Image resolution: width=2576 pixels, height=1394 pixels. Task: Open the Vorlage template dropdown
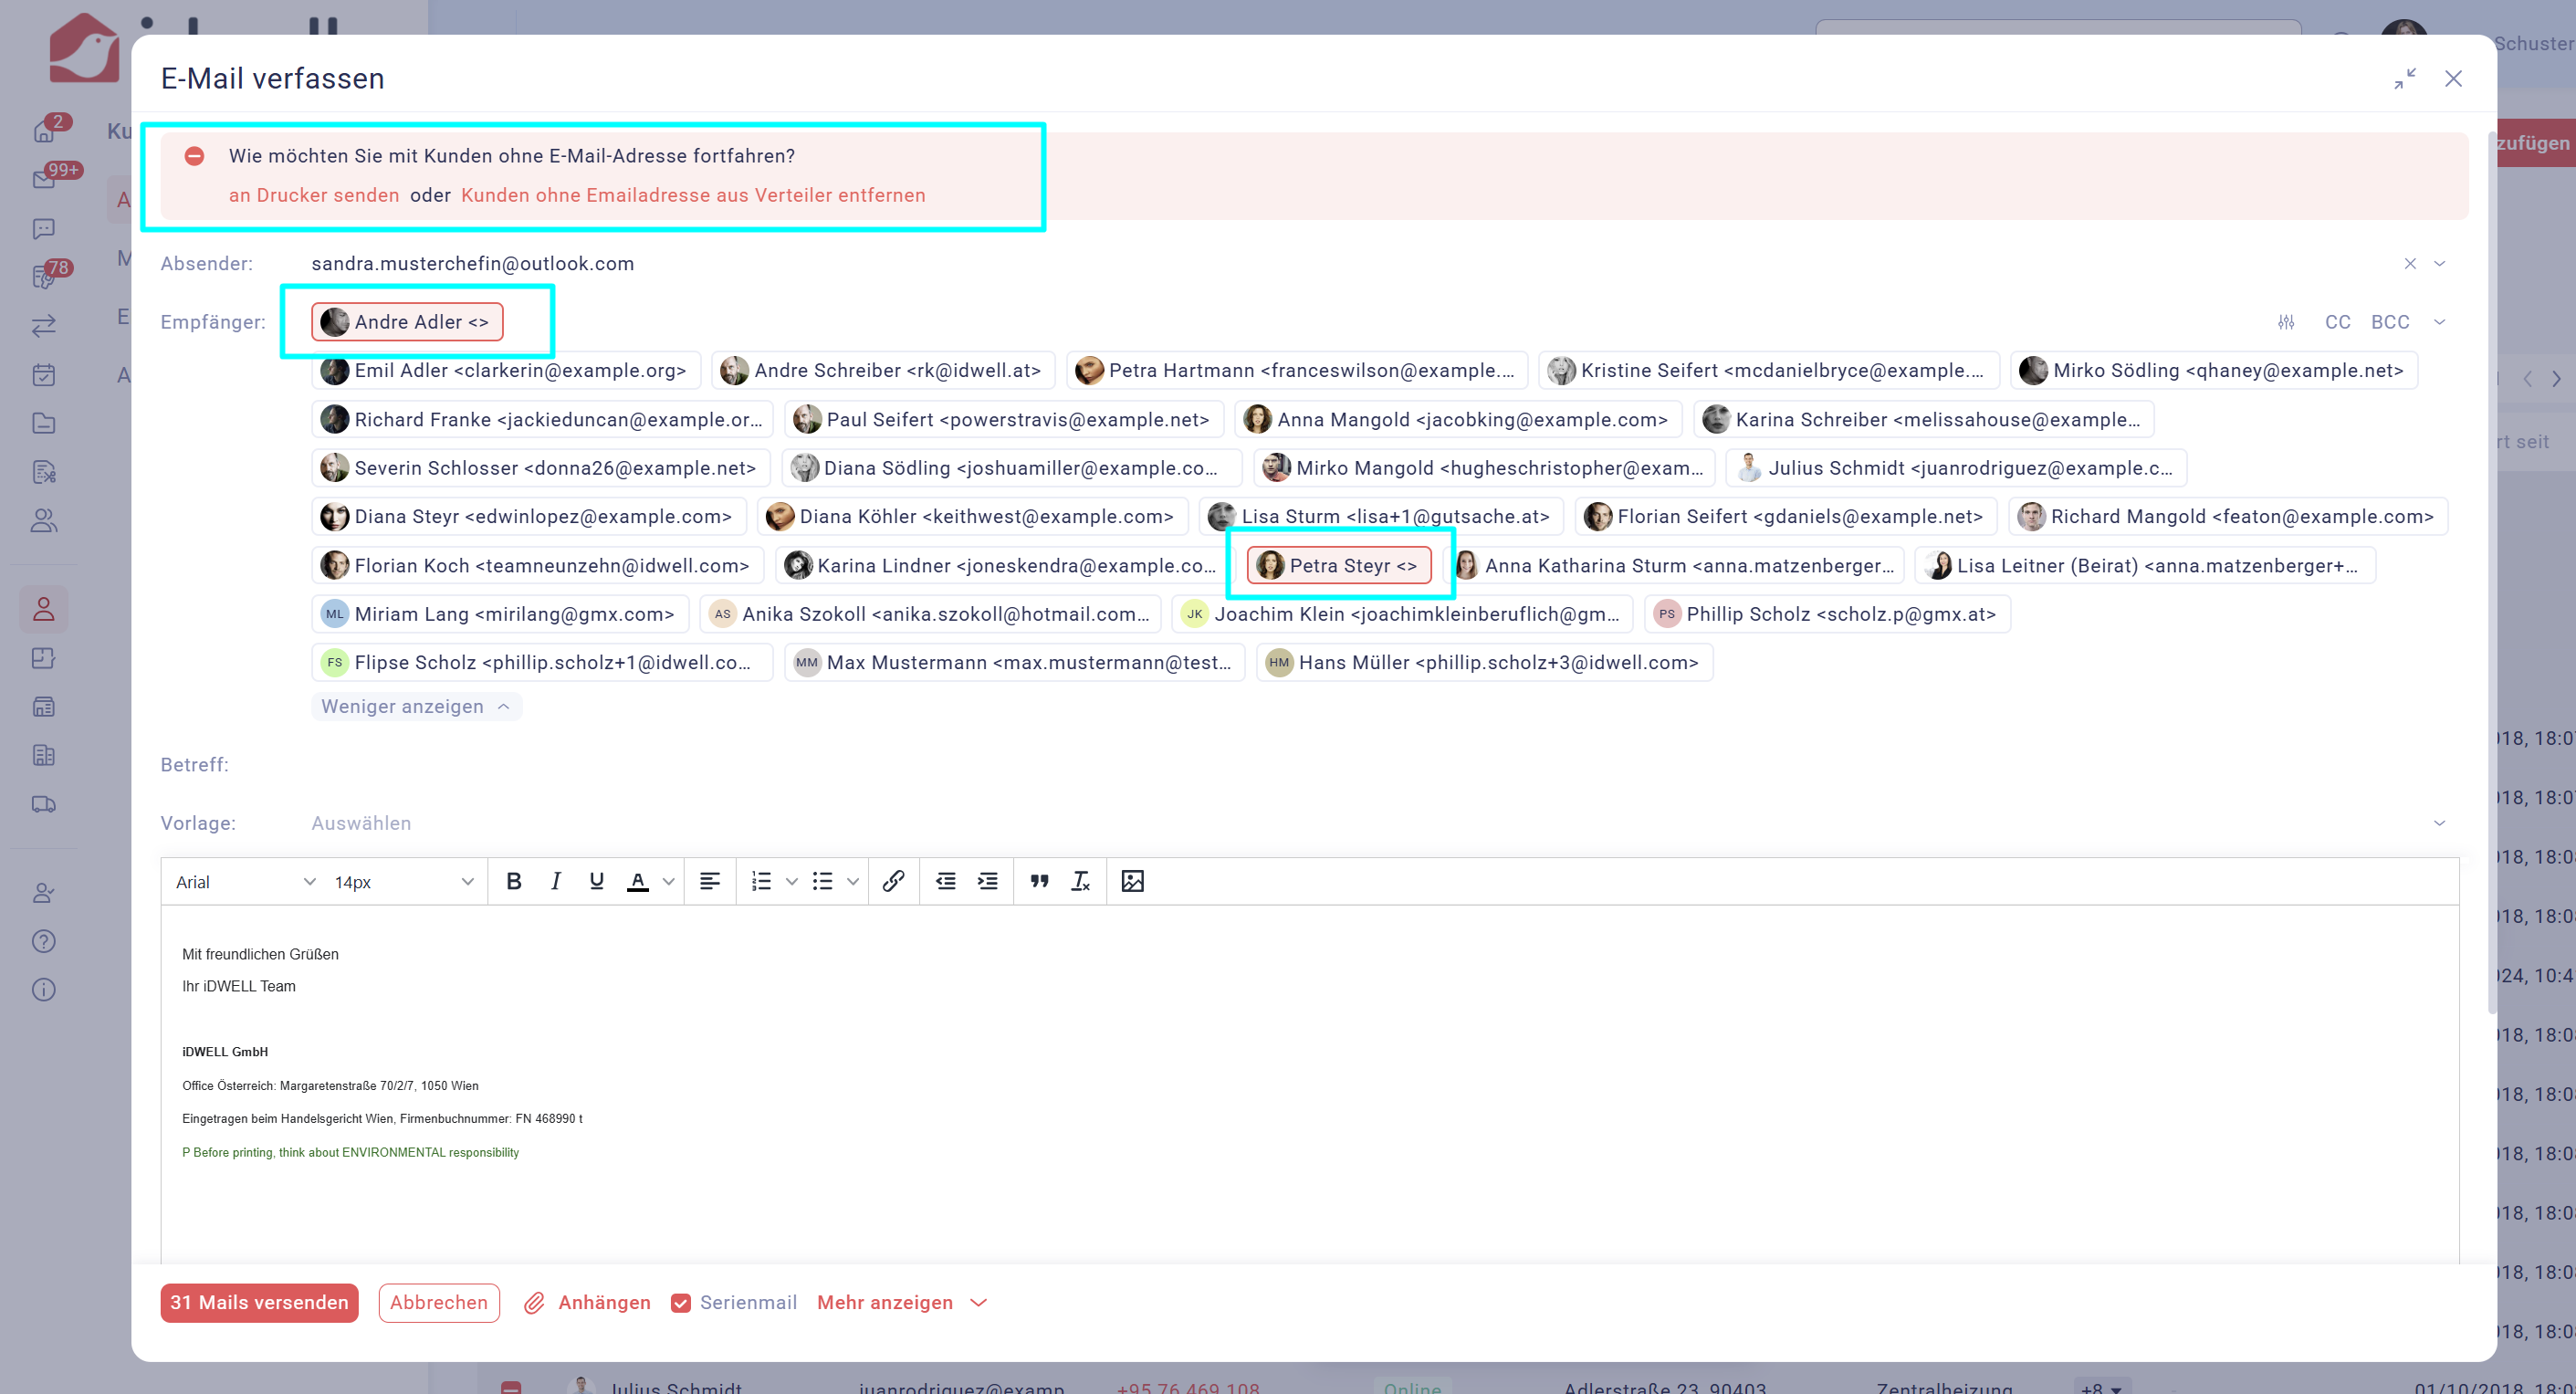[x=1380, y=823]
